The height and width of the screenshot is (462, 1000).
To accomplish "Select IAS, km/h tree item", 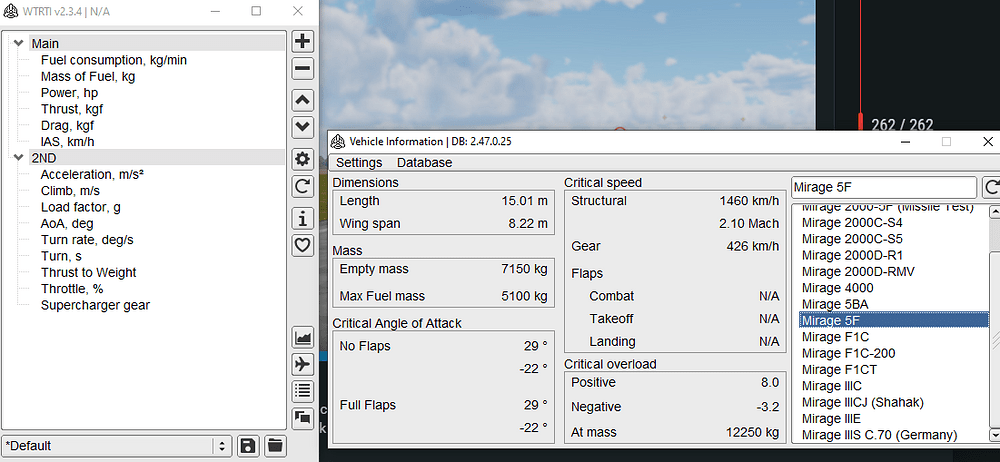I will tap(68, 142).
